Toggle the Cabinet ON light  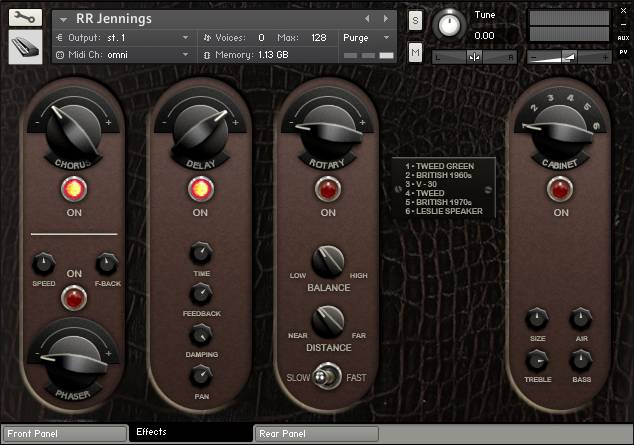[x=560, y=189]
